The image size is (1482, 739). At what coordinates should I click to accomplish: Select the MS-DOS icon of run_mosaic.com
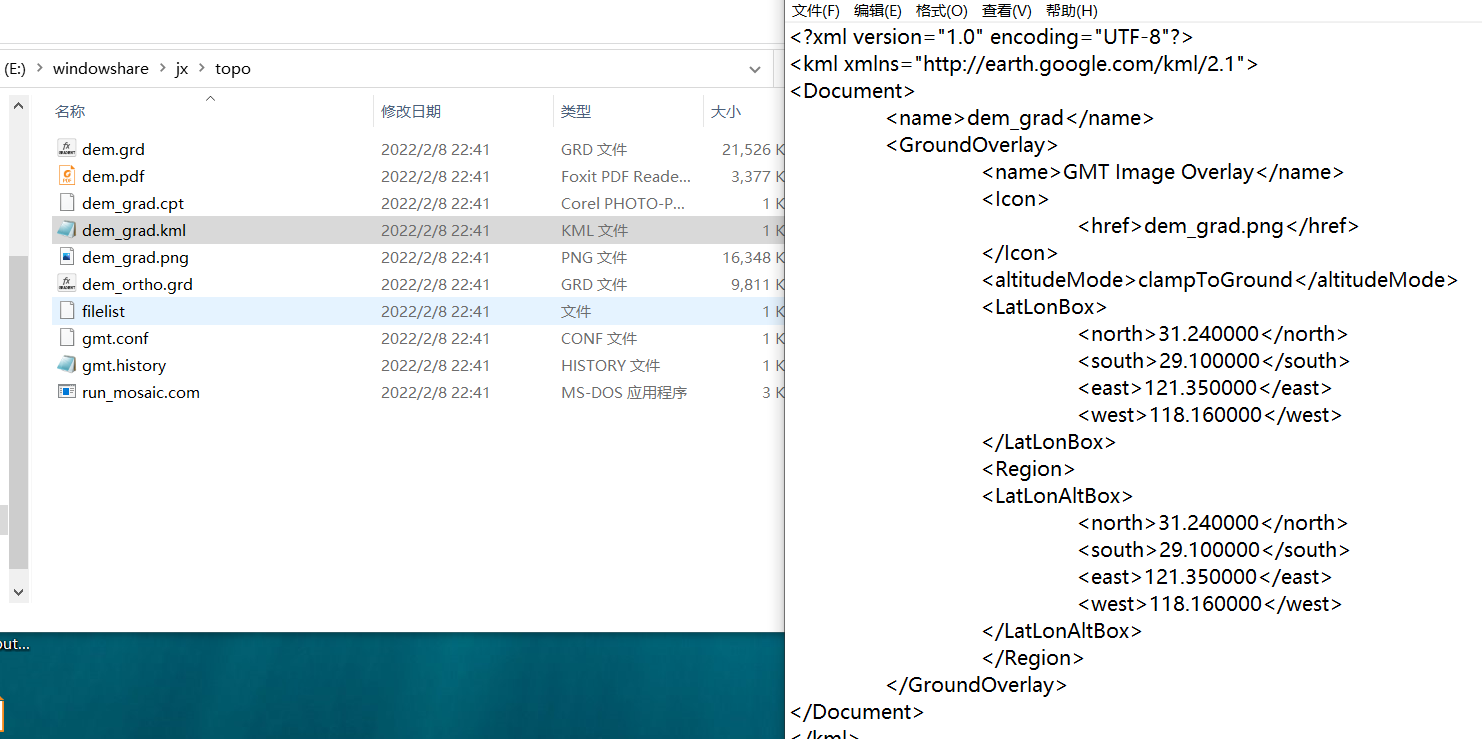[69, 392]
